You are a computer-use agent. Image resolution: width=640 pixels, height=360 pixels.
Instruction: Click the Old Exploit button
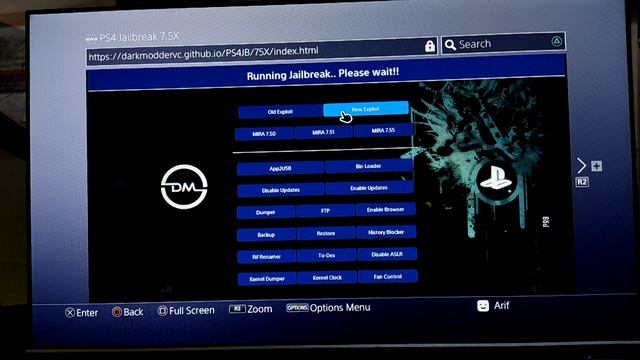[280, 111]
